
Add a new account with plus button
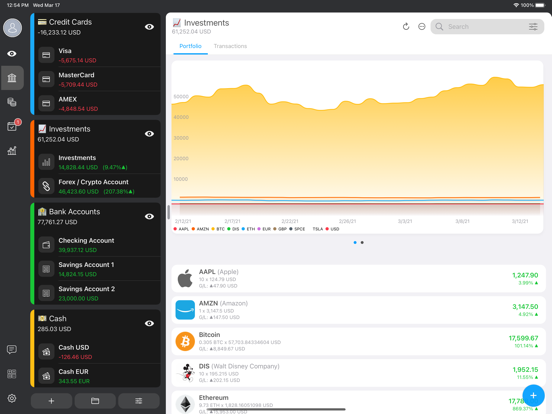point(51,401)
